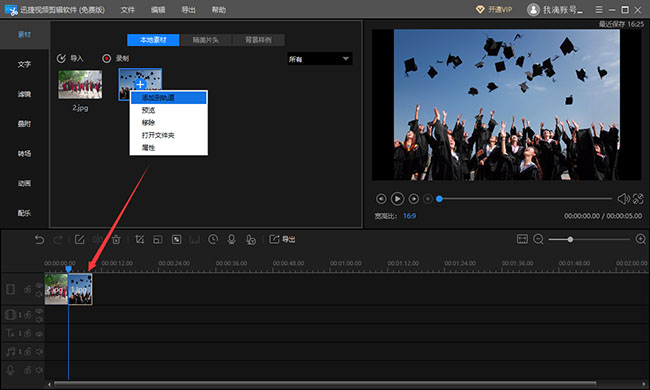Viewport: 650px width, 390px height.
Task: Open the 配乐 music sidebar panel
Action: coord(24,213)
